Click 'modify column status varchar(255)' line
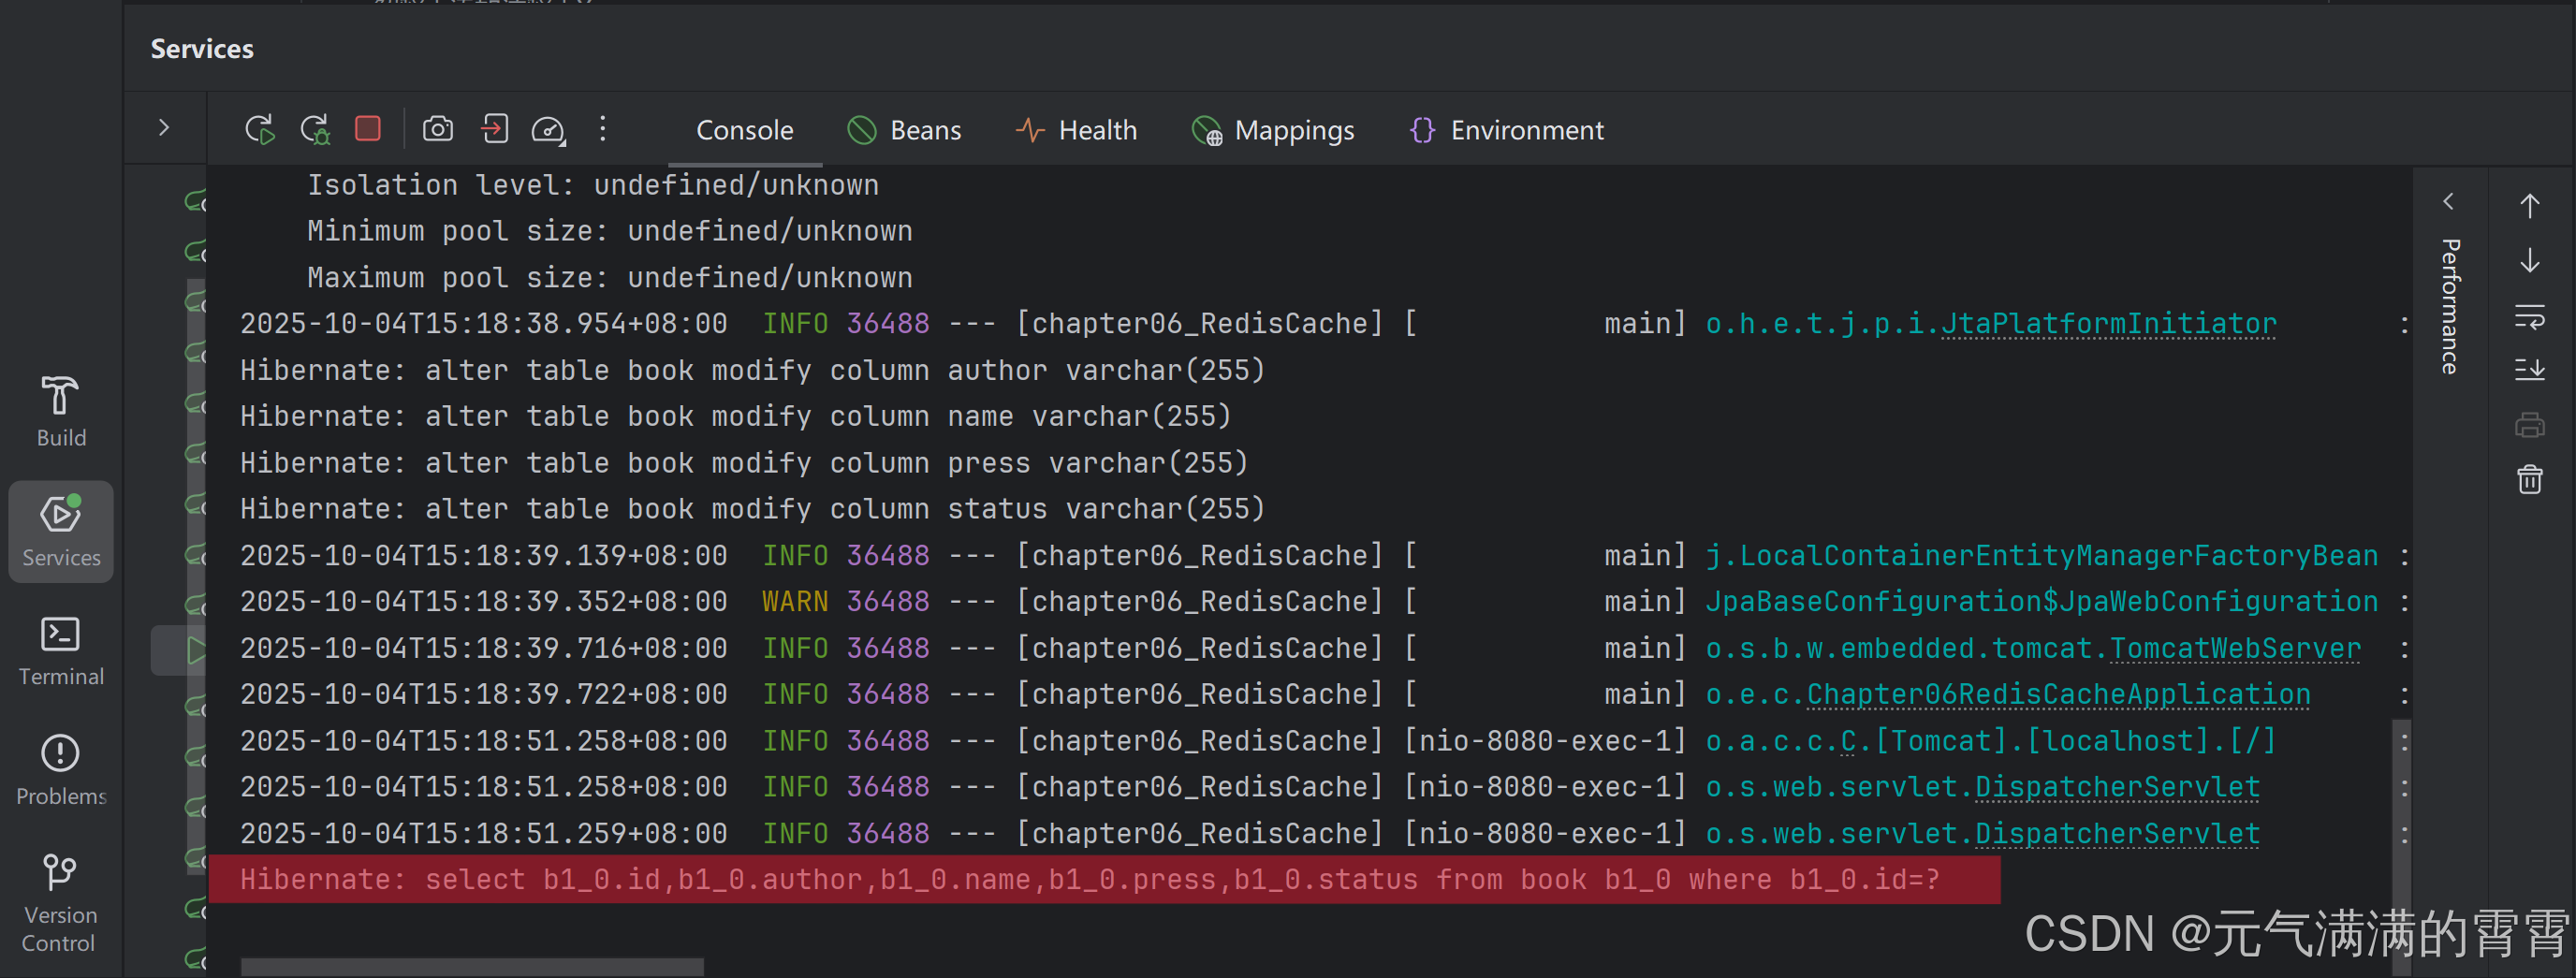2576x978 pixels. point(752,509)
